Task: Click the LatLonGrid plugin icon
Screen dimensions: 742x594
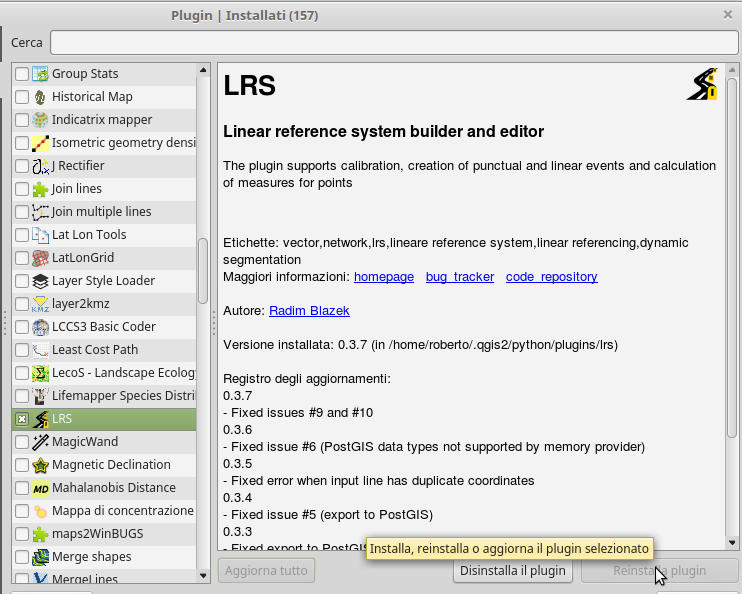Action: pos(40,258)
